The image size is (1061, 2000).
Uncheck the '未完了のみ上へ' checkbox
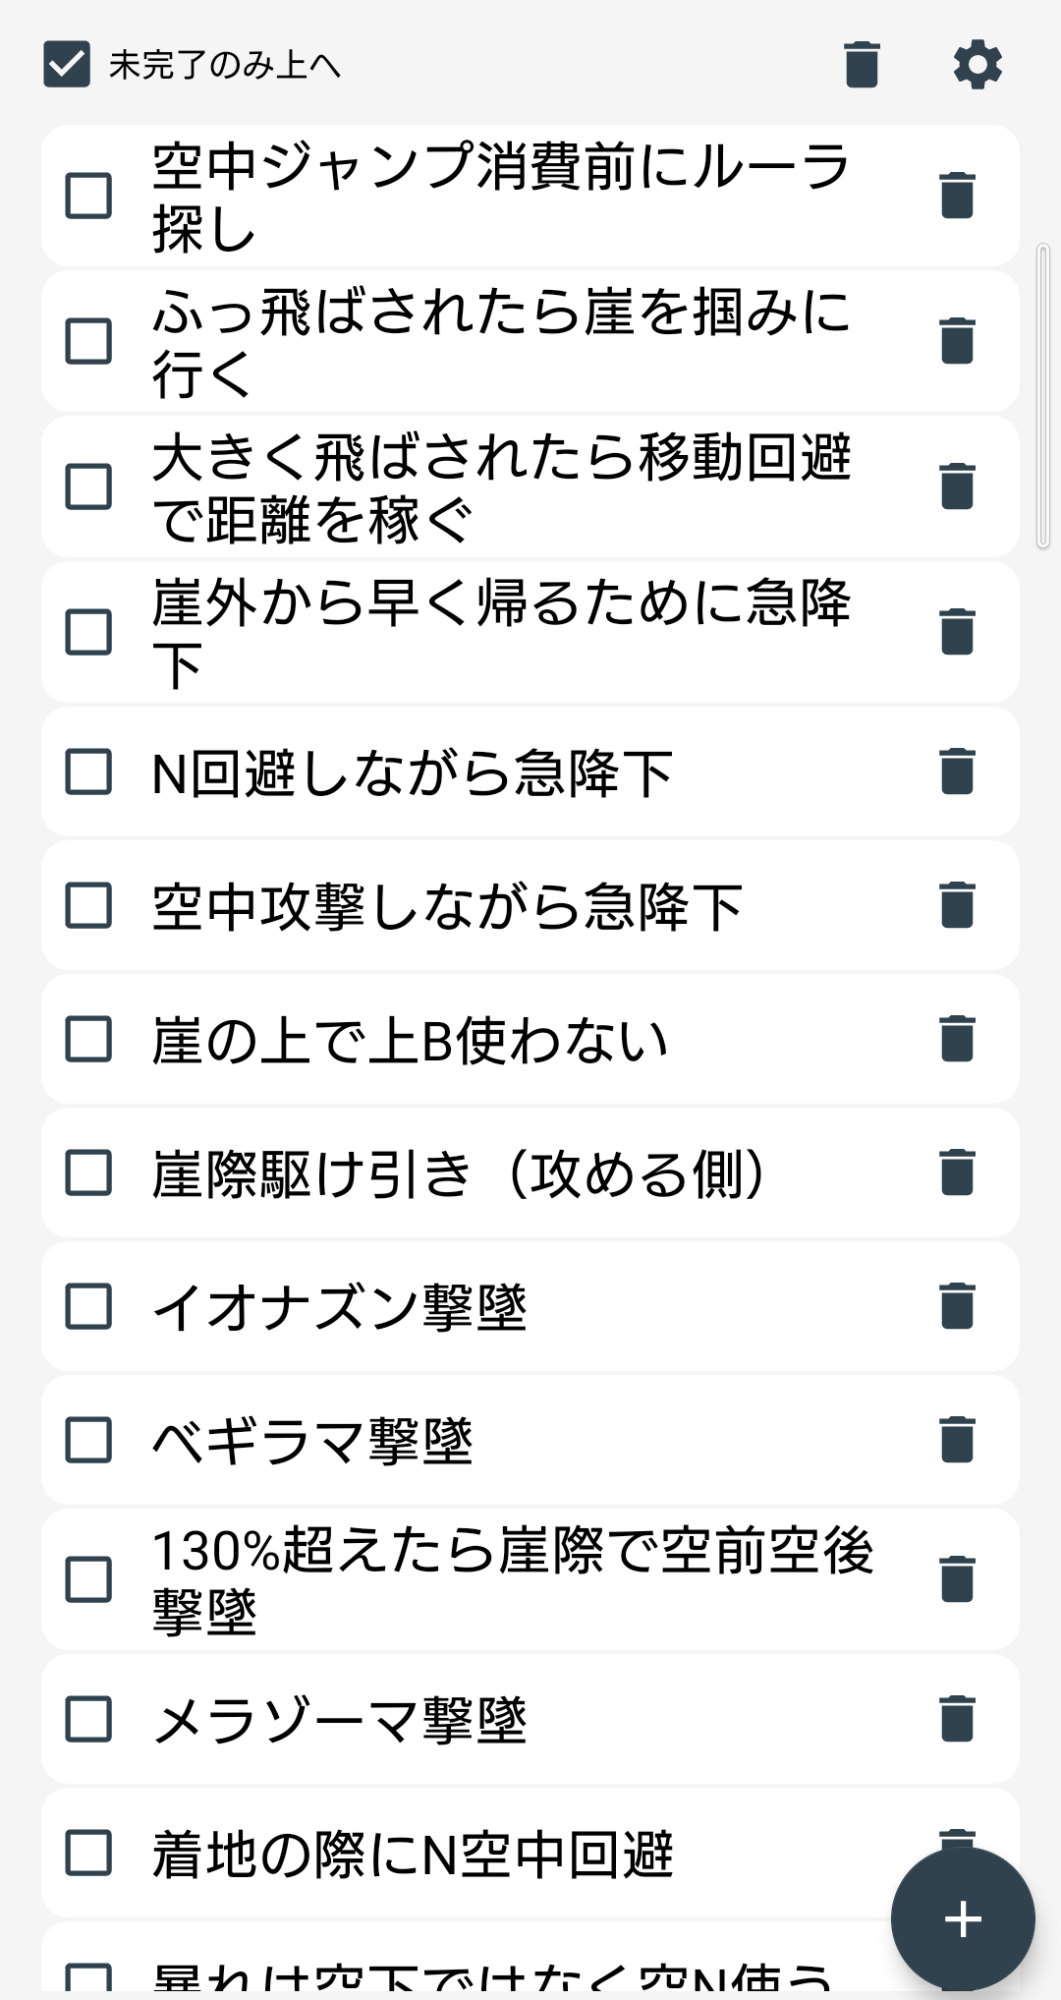click(67, 65)
